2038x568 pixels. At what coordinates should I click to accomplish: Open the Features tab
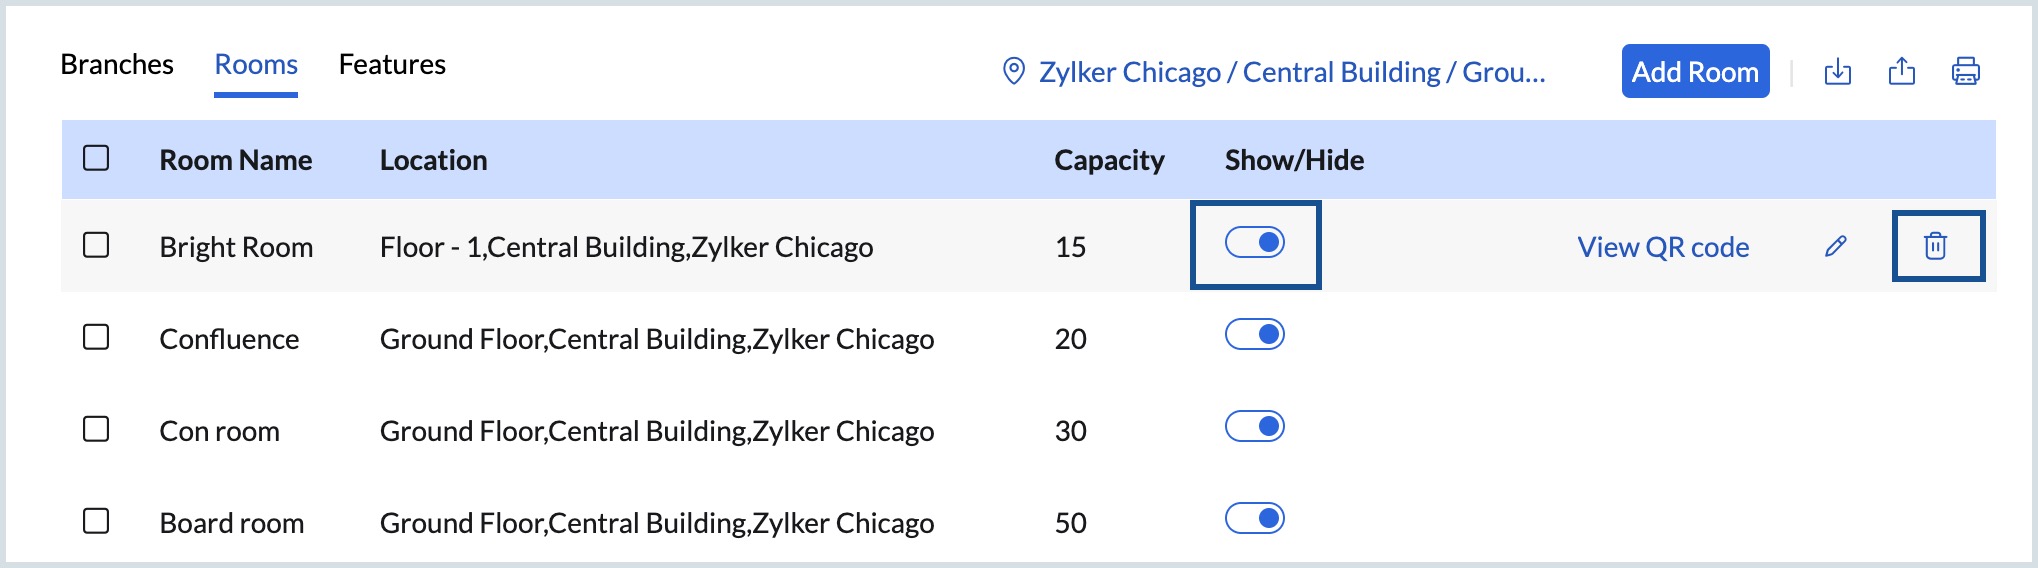pos(392,65)
